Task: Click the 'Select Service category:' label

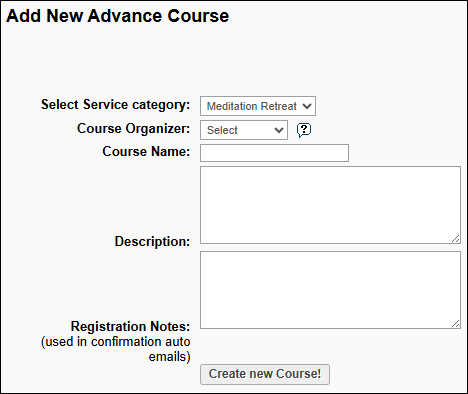Action: pos(115,105)
